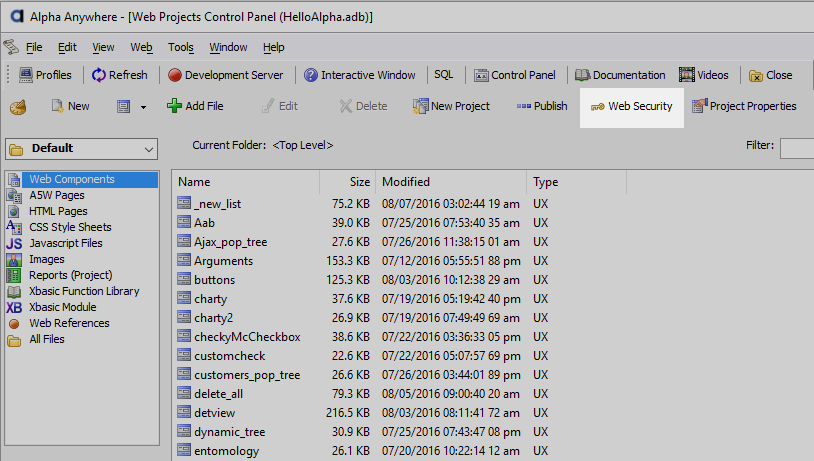Click Add File with green plus
814x461 pixels.
(x=195, y=106)
